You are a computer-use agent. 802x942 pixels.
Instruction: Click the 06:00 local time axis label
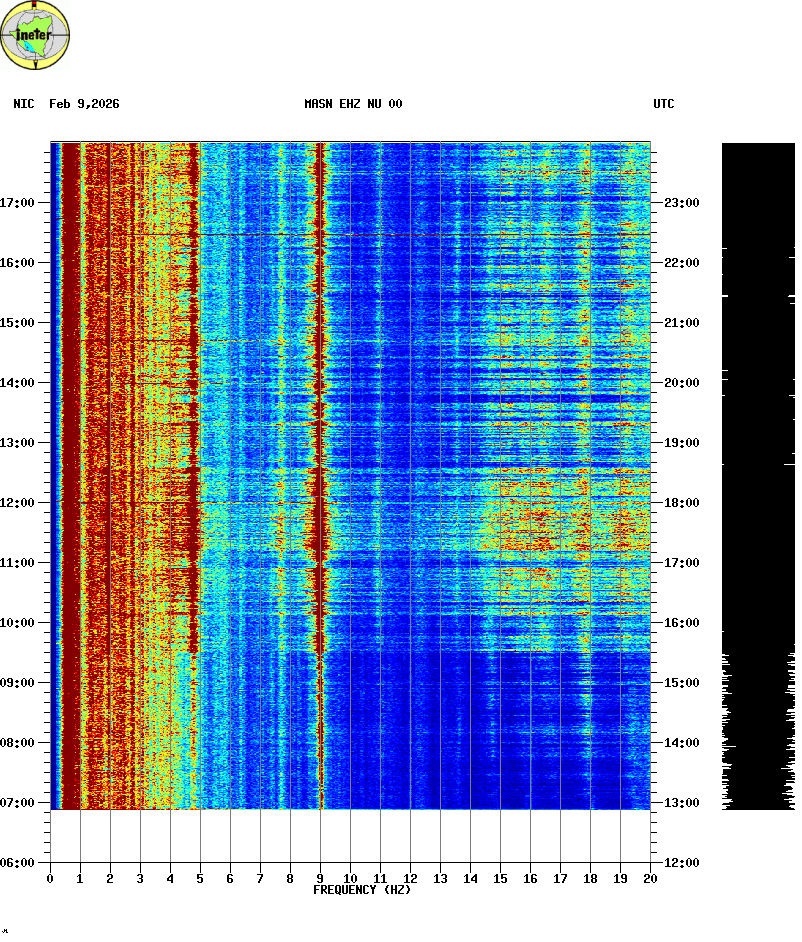click(18, 863)
